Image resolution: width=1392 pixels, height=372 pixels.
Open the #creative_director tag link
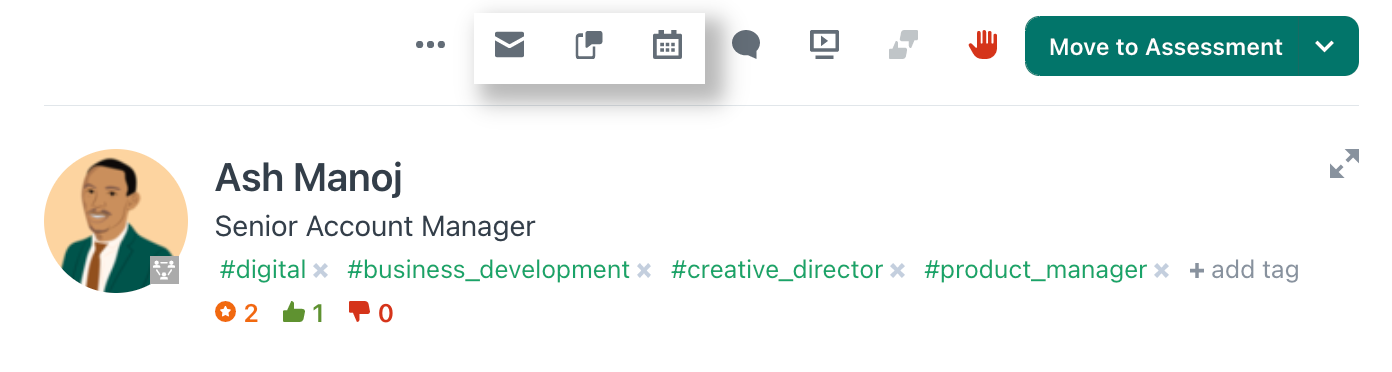777,270
